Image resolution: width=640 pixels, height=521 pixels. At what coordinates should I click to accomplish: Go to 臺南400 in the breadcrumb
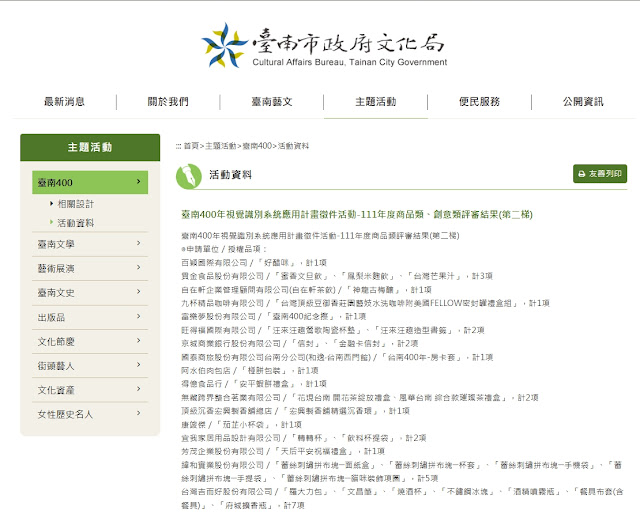pos(257,146)
